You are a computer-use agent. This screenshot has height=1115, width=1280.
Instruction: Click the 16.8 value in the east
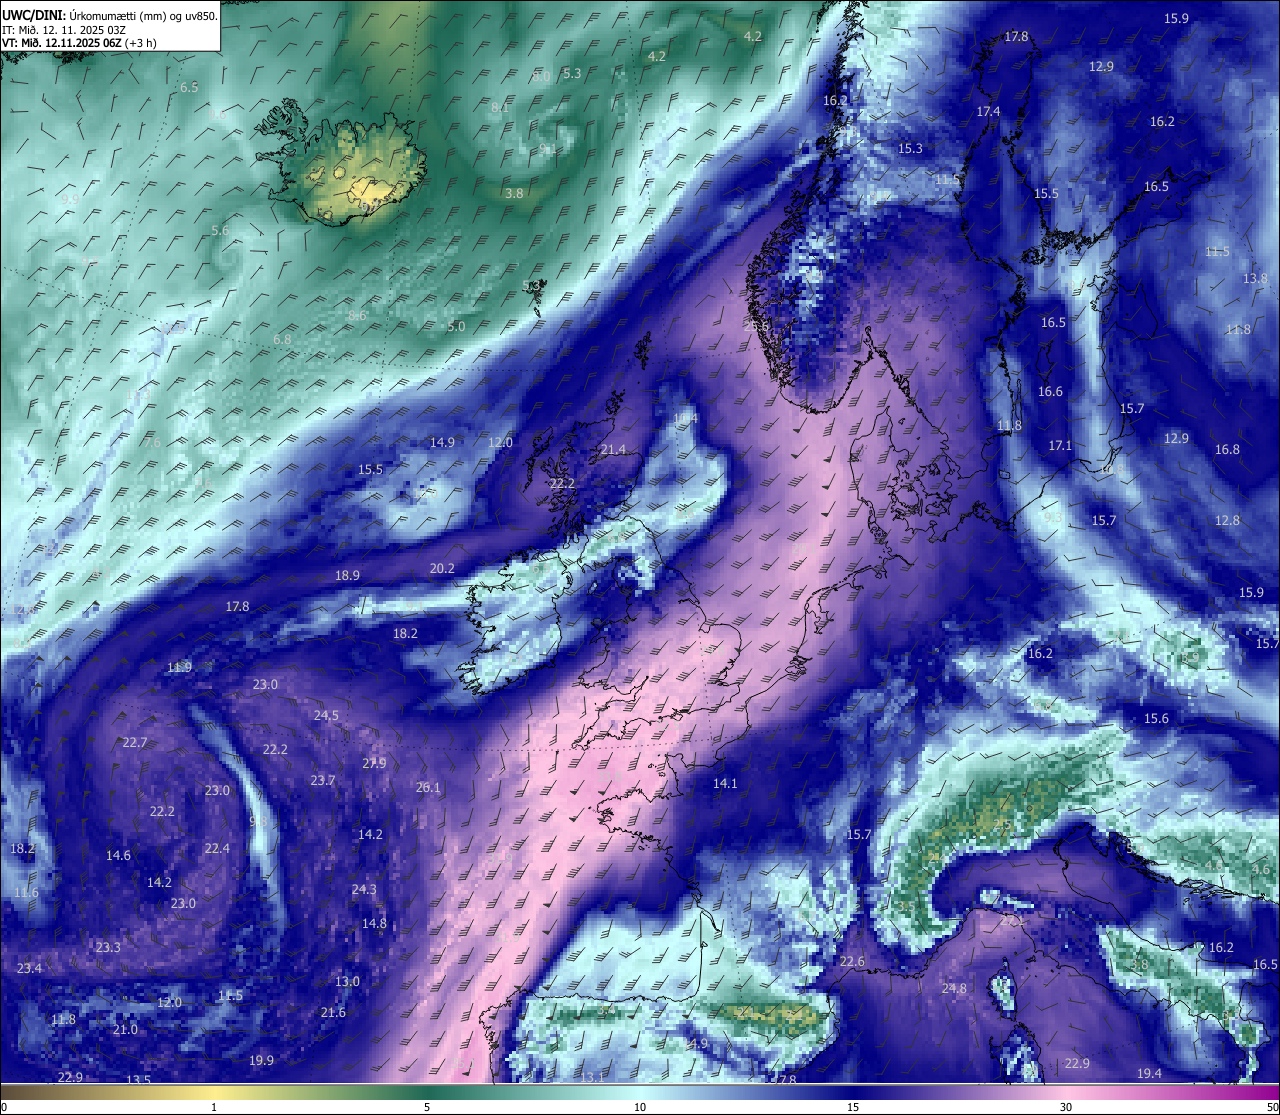click(1227, 449)
